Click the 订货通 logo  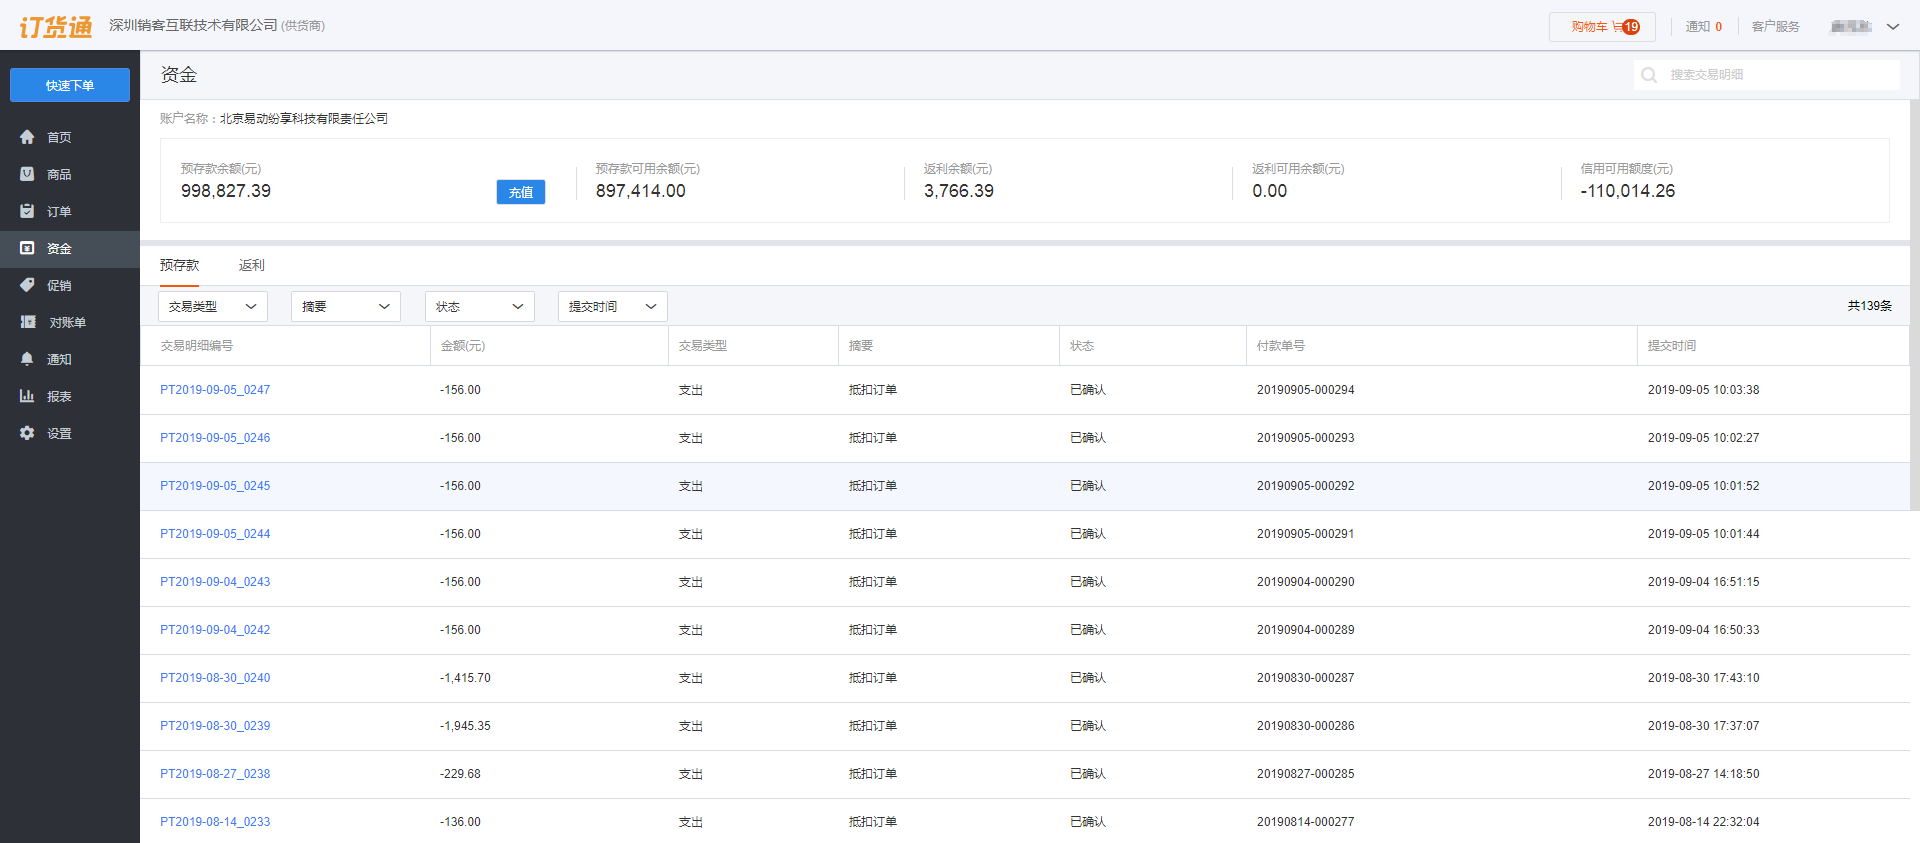[56, 26]
